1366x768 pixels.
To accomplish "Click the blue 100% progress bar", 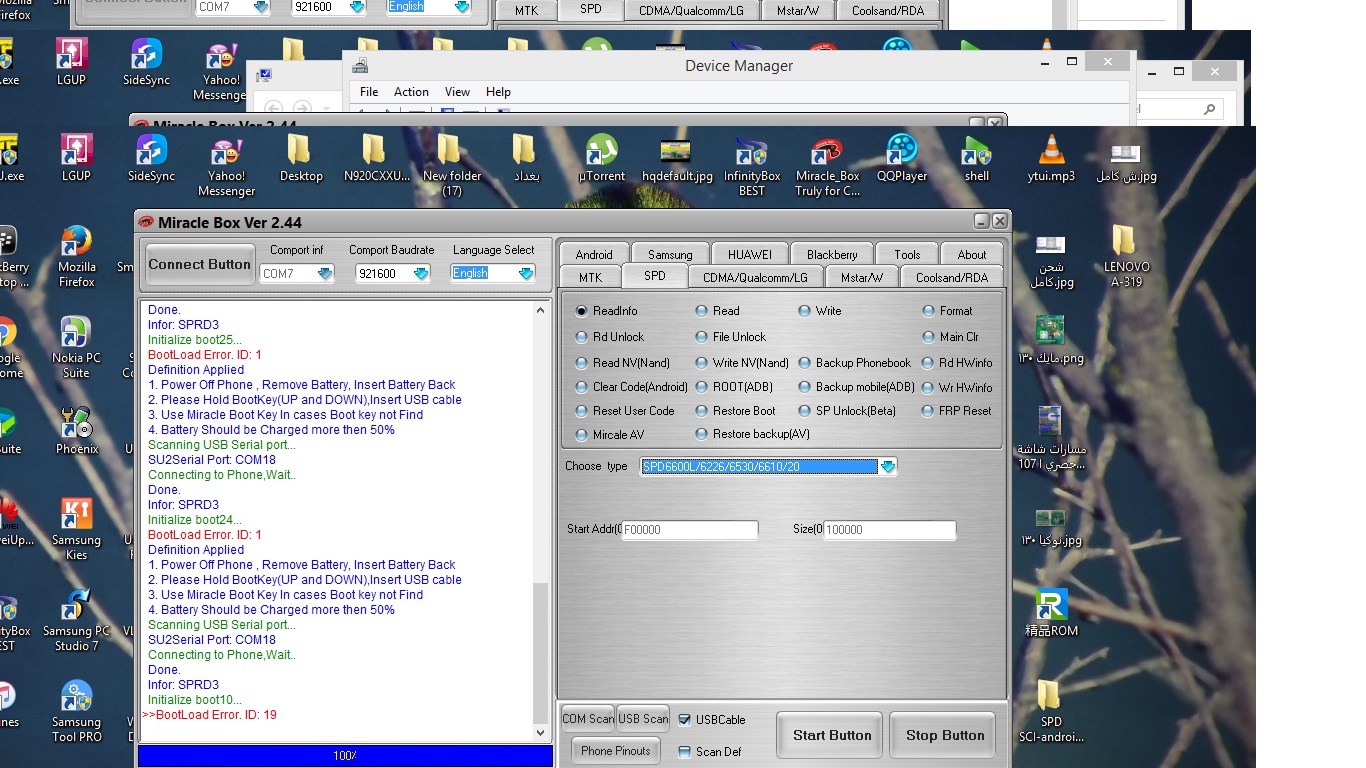I will [x=345, y=756].
